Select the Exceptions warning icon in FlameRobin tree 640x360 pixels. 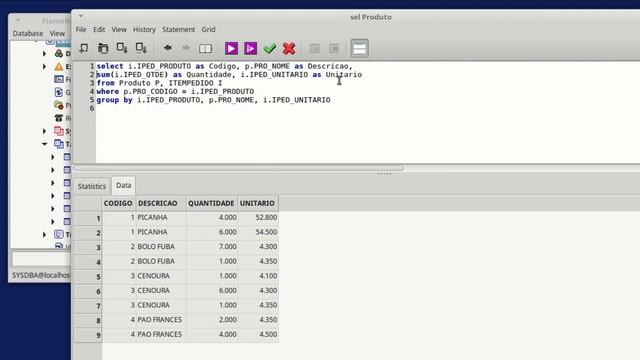tap(59, 66)
